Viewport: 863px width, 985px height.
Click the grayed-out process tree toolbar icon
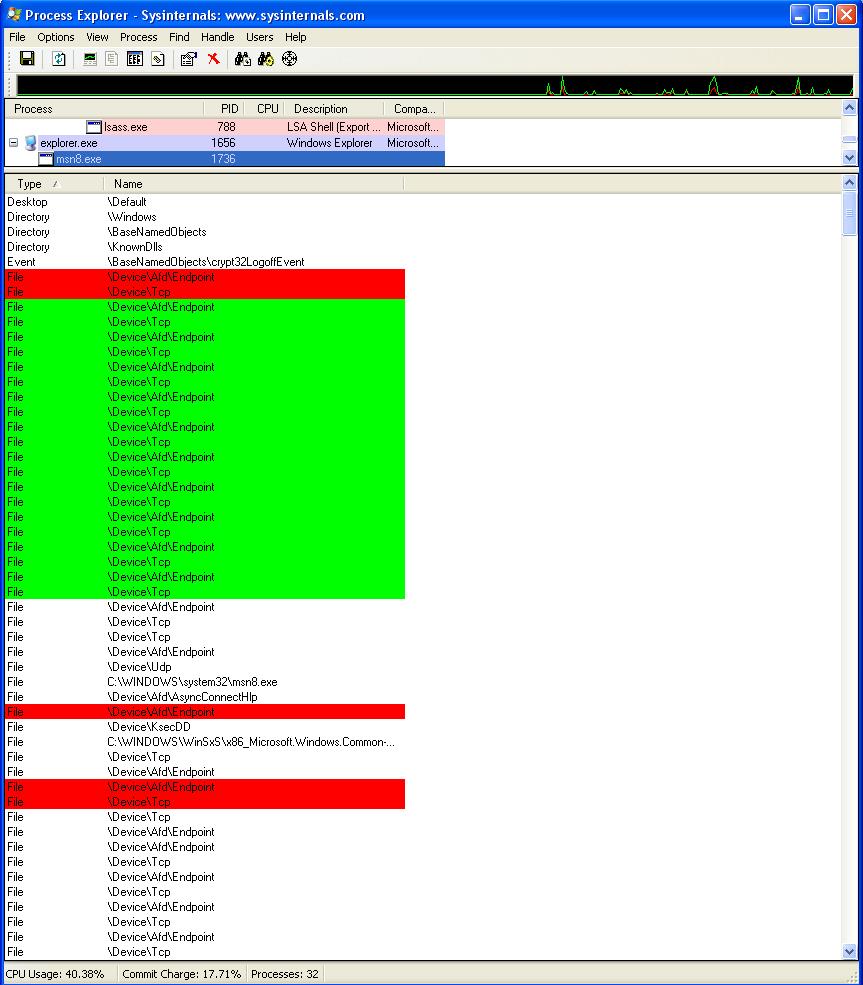[112, 59]
